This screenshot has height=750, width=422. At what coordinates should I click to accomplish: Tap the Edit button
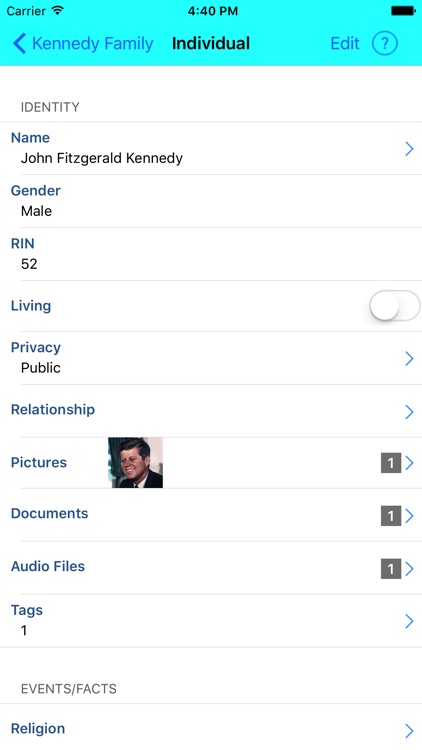[344, 44]
